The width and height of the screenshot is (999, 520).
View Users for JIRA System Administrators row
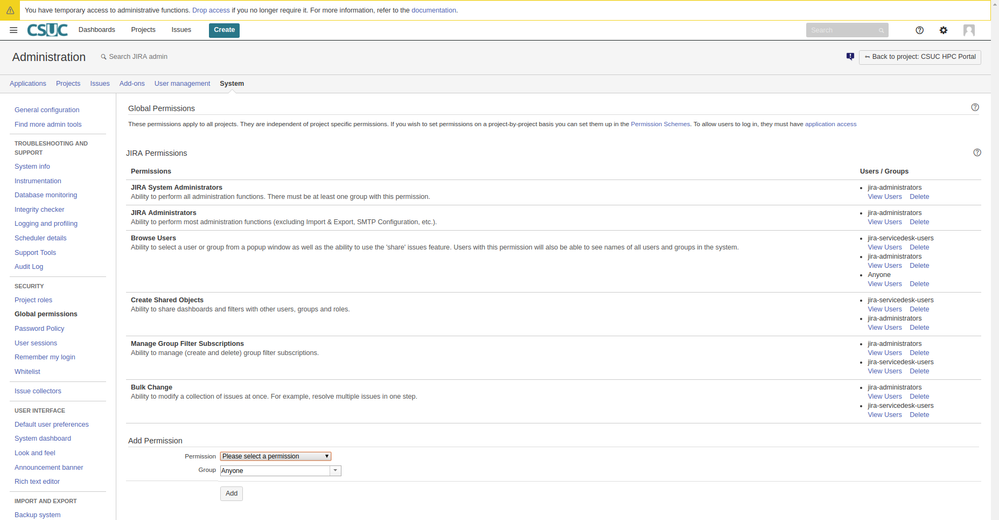pyautogui.click(x=885, y=197)
